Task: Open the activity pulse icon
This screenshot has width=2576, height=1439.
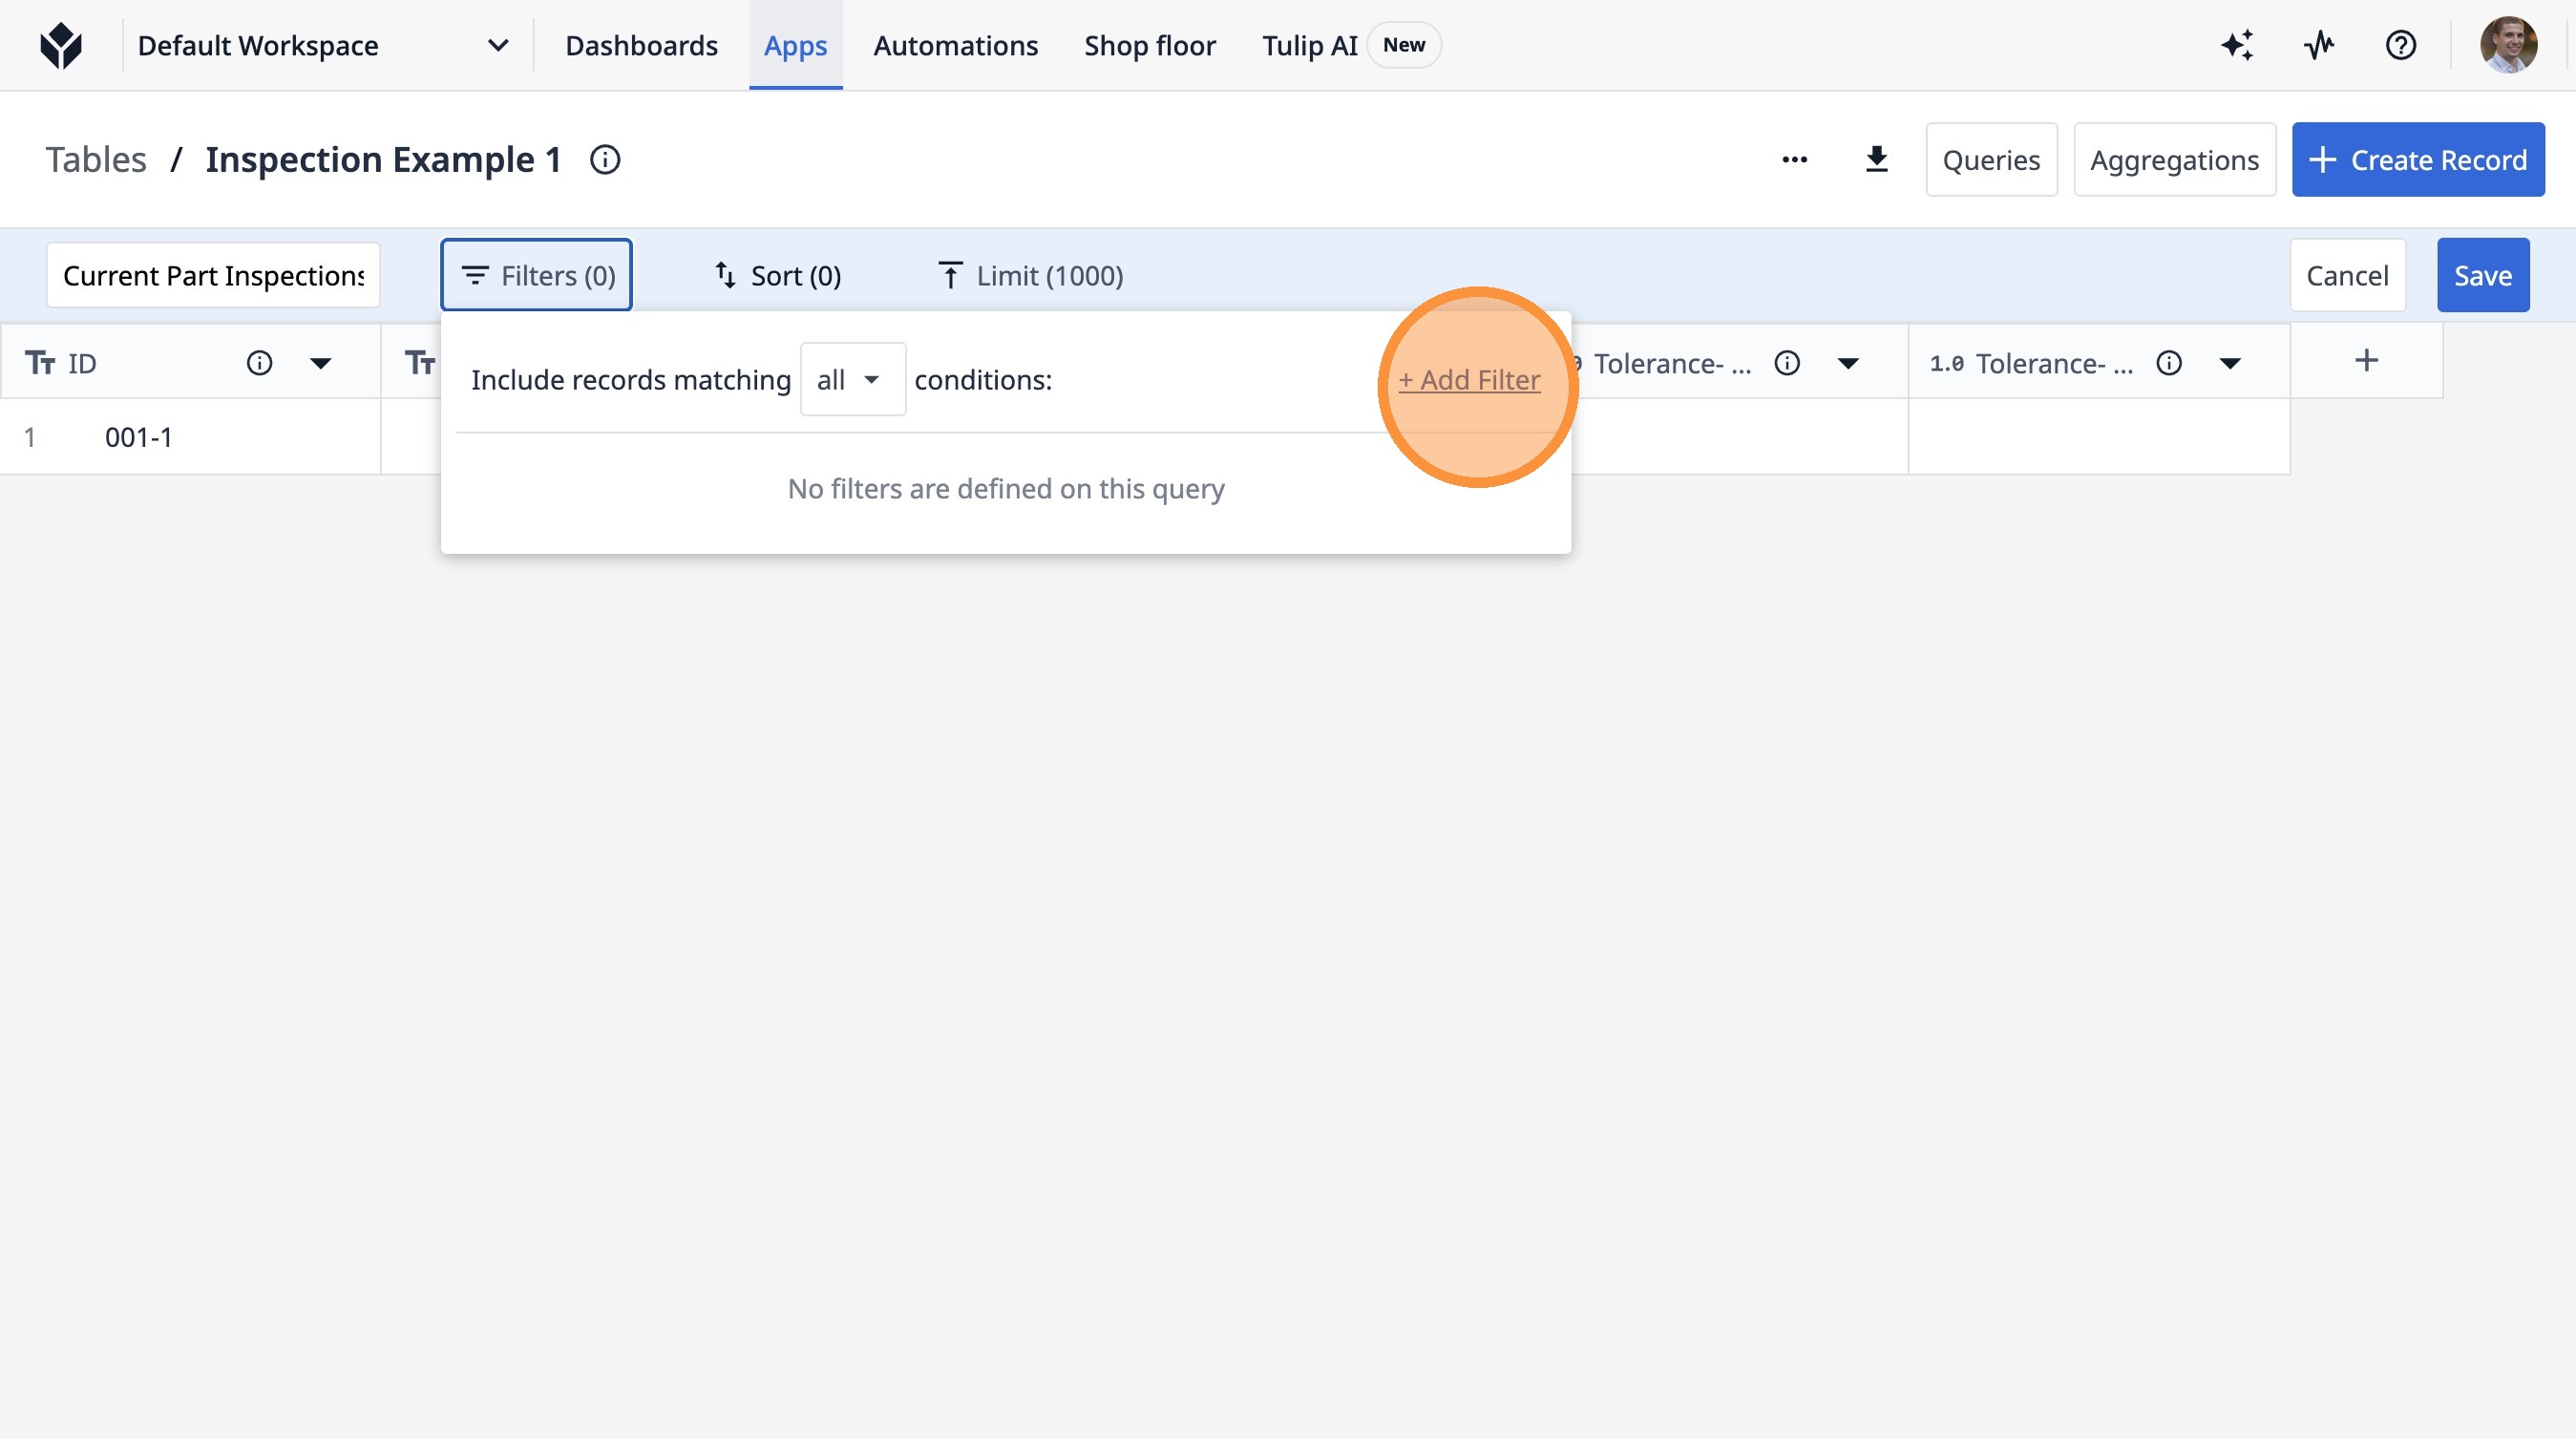Action: 2319,45
